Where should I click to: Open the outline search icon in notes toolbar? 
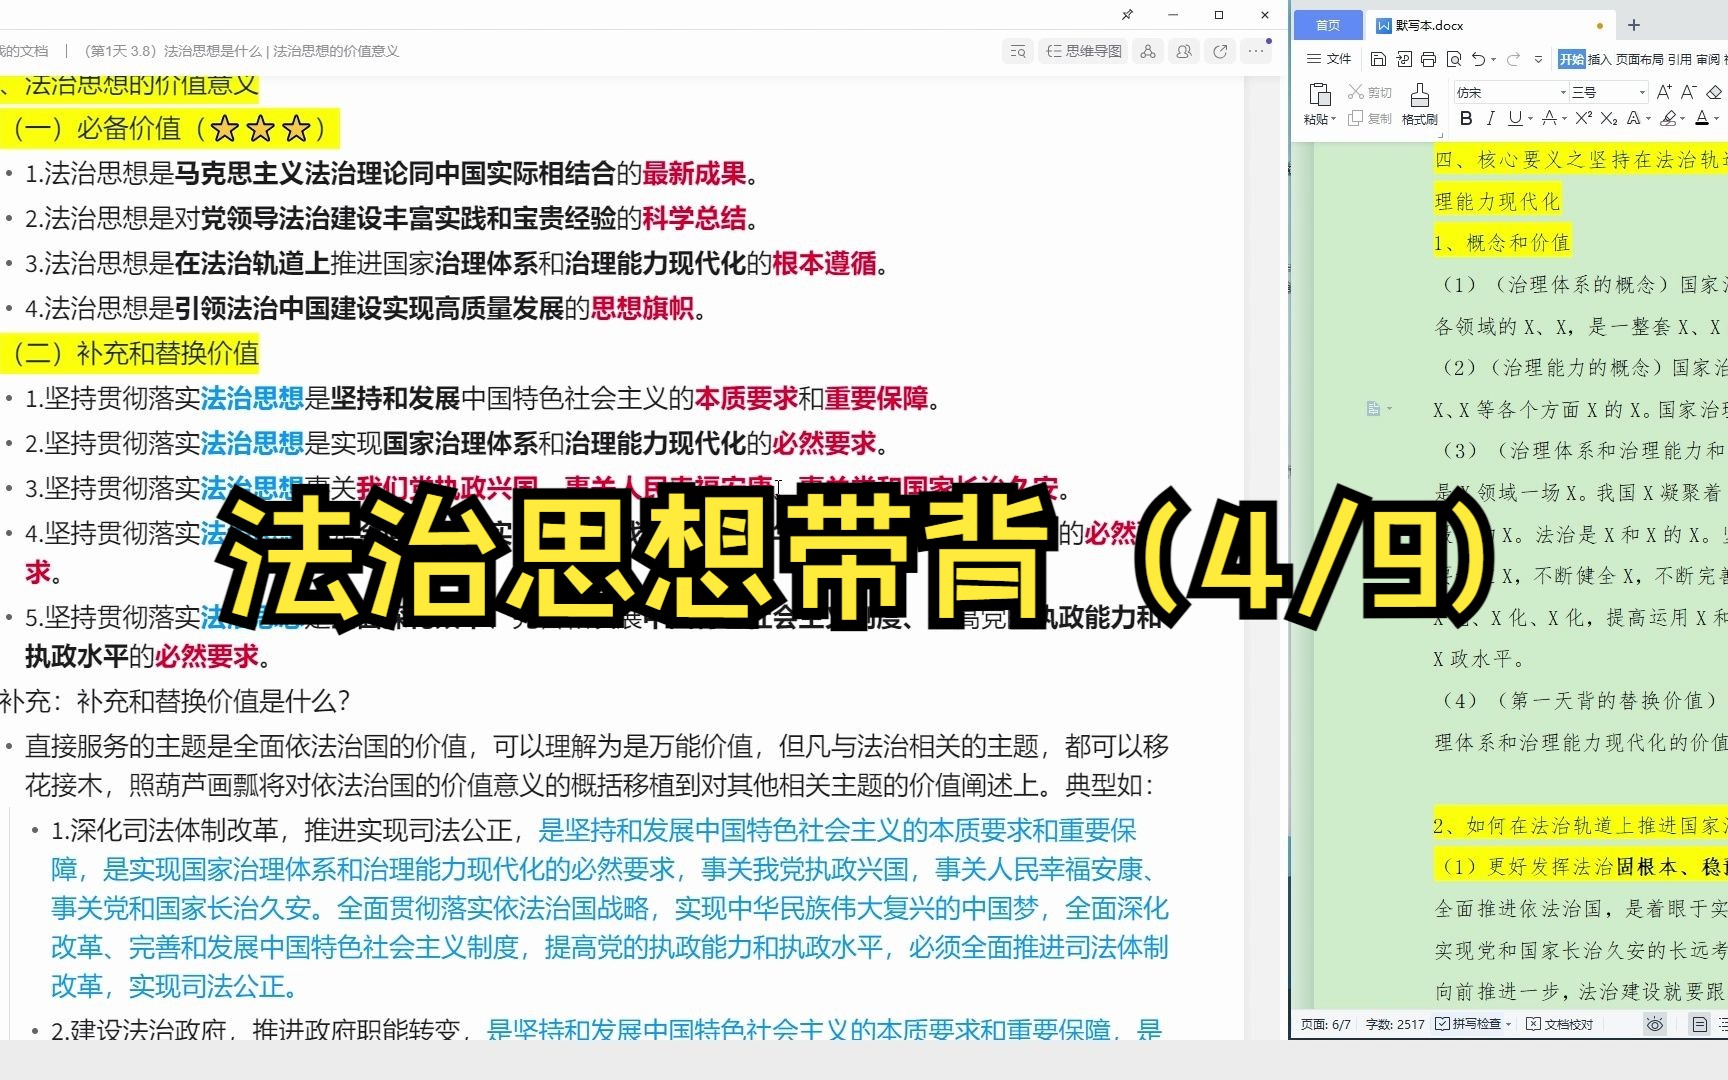(1018, 52)
